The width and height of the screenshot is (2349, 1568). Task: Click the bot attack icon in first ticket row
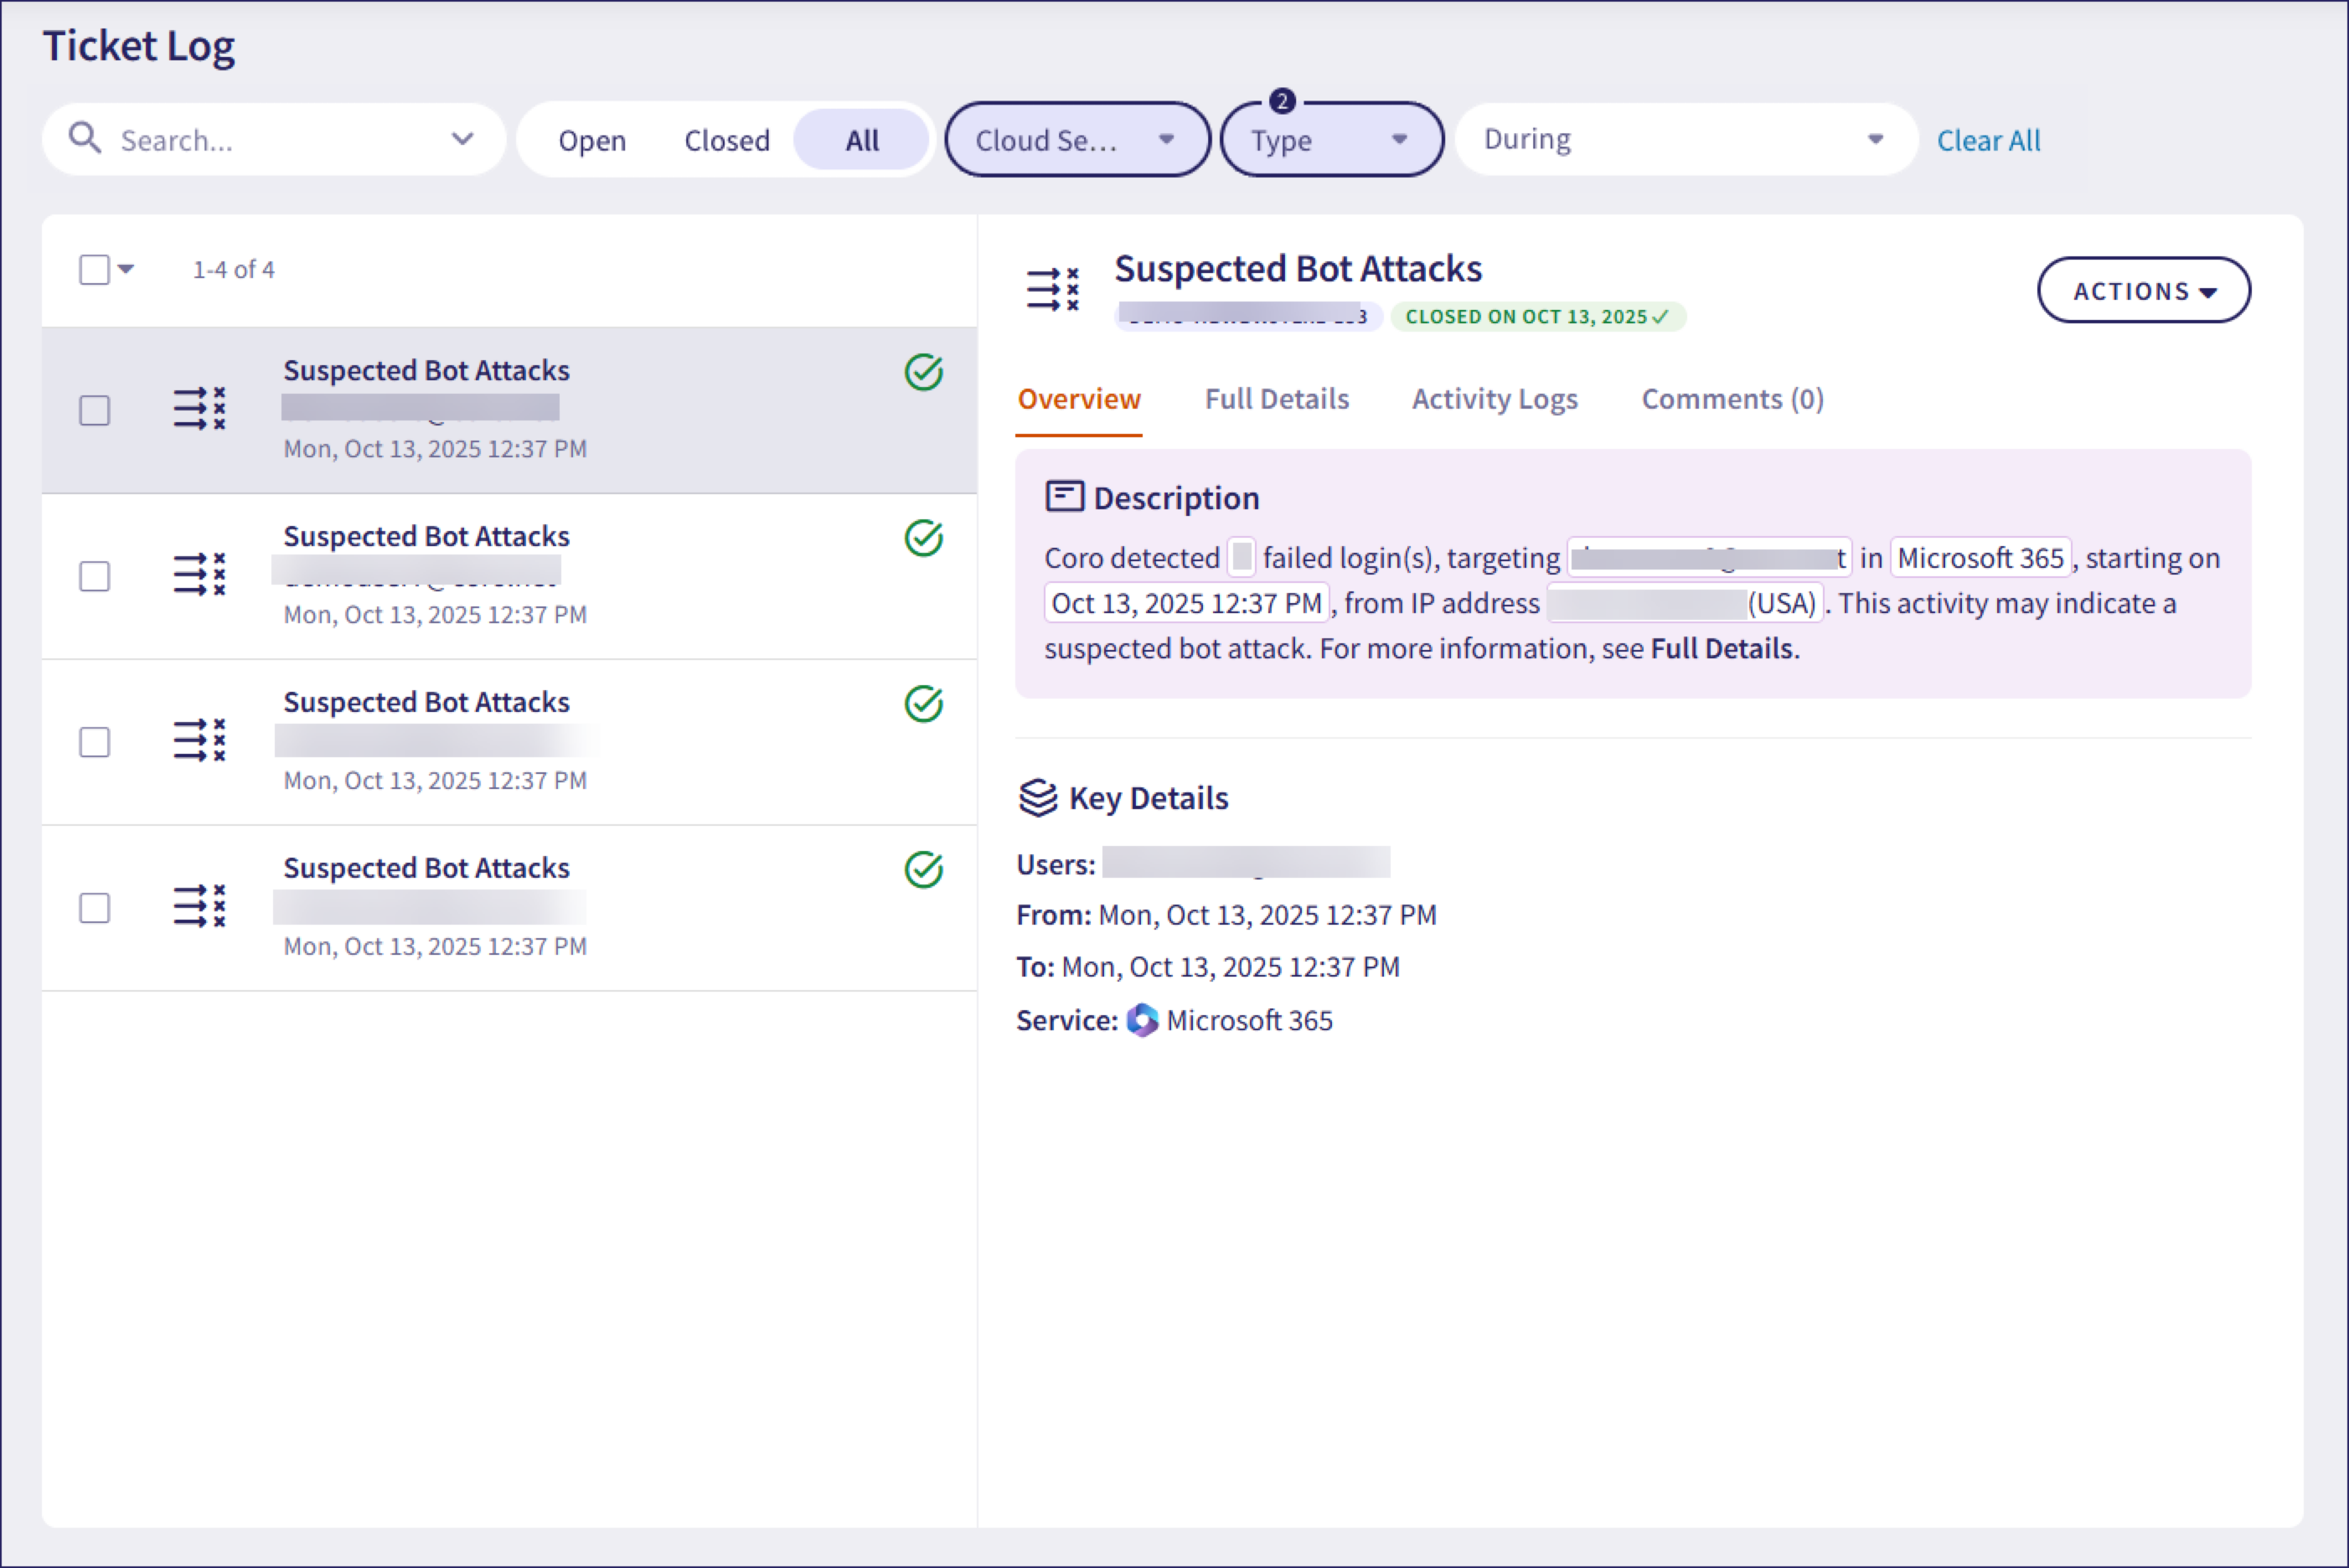(199, 409)
